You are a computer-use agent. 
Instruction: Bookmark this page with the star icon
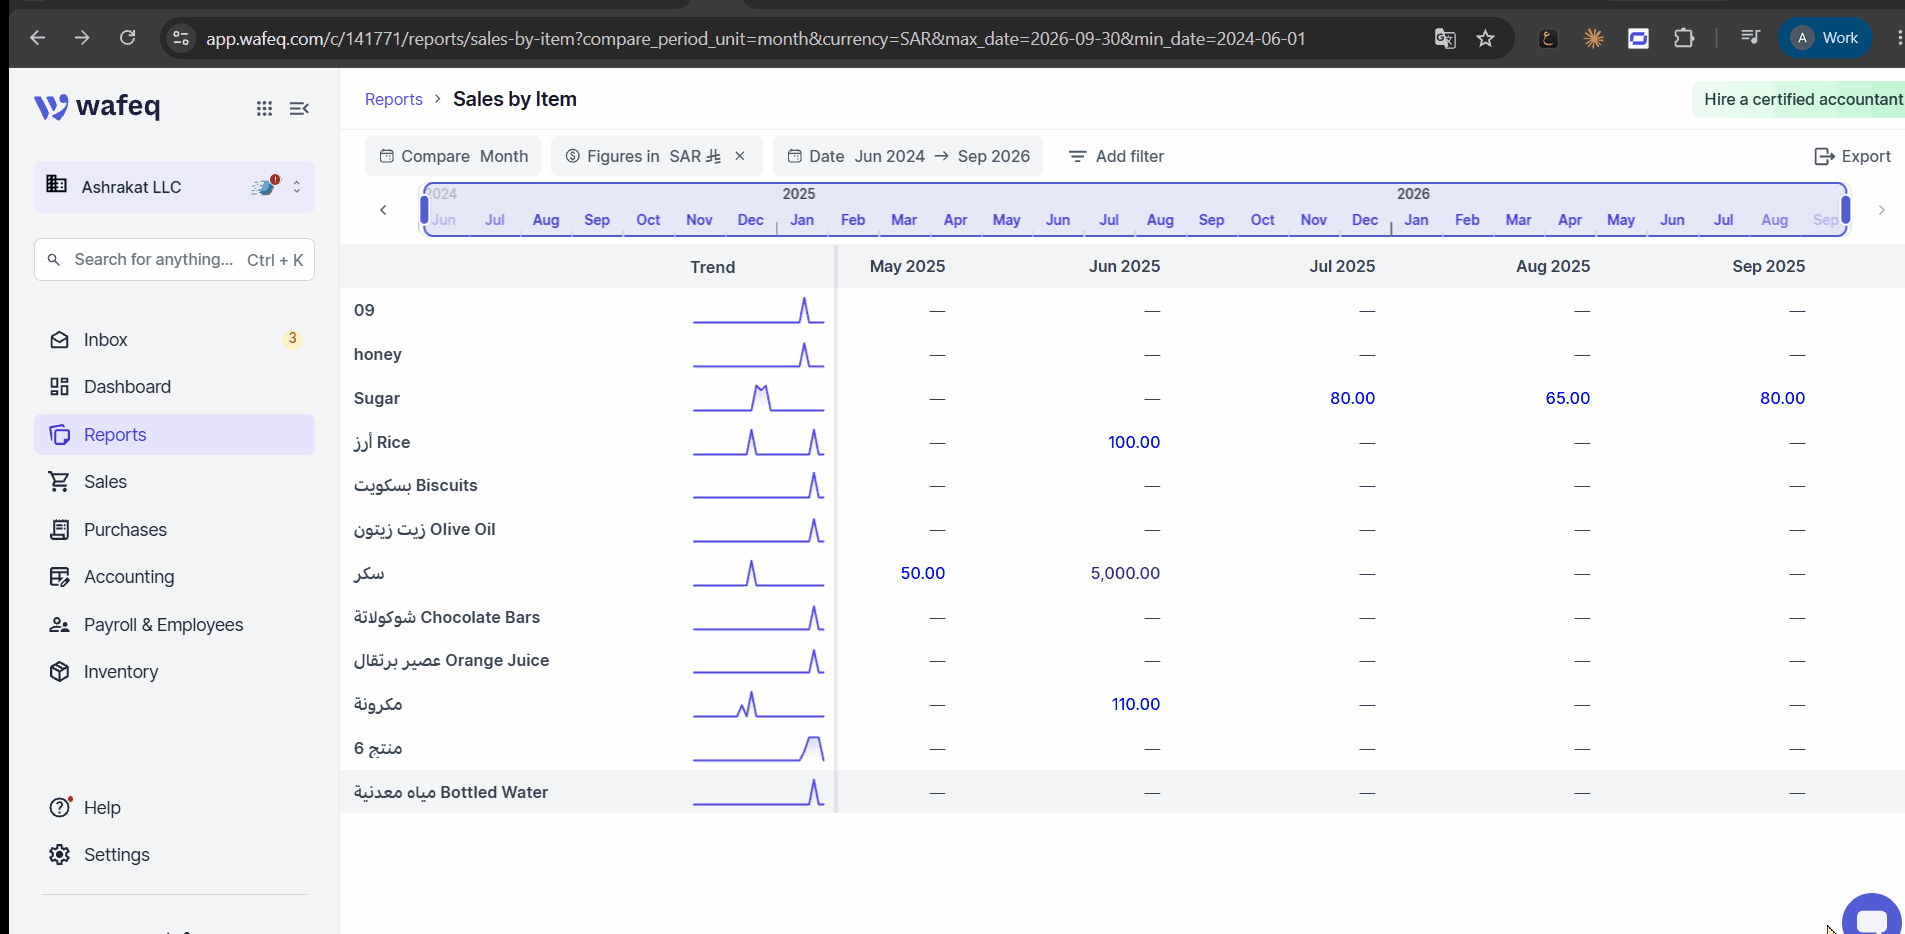tap(1486, 38)
